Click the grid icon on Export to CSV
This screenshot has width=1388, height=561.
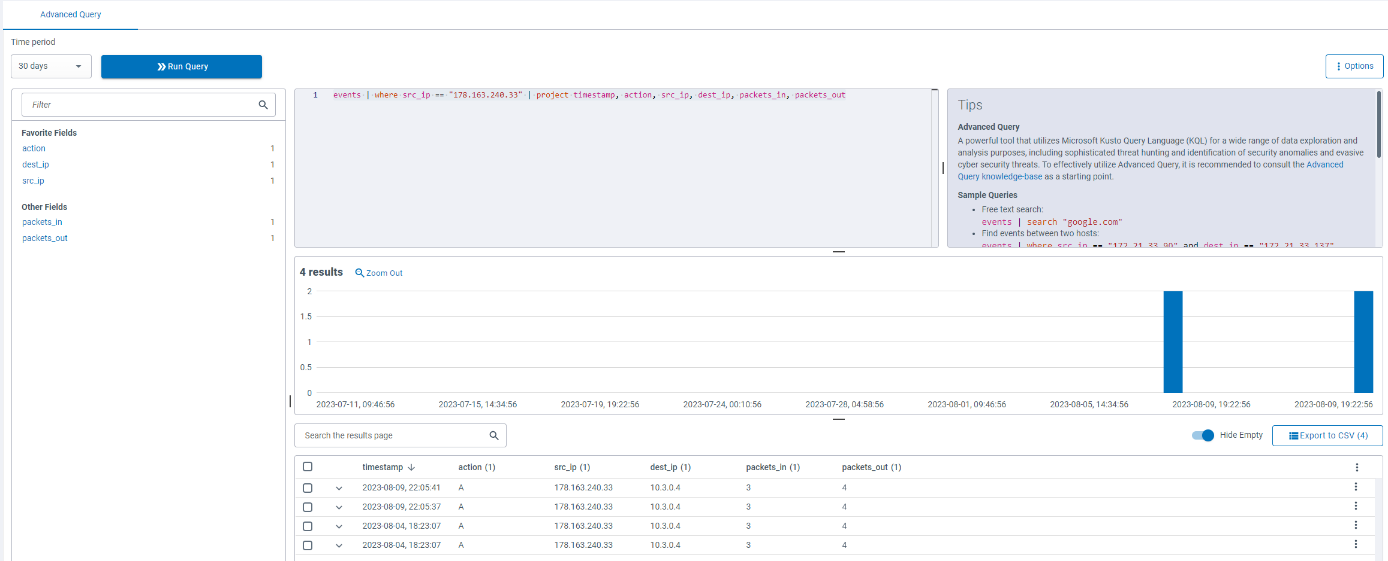[1293, 436]
